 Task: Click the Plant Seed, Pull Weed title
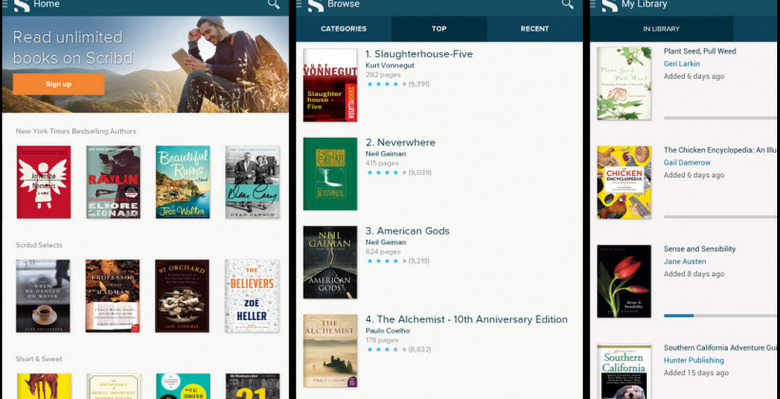699,51
